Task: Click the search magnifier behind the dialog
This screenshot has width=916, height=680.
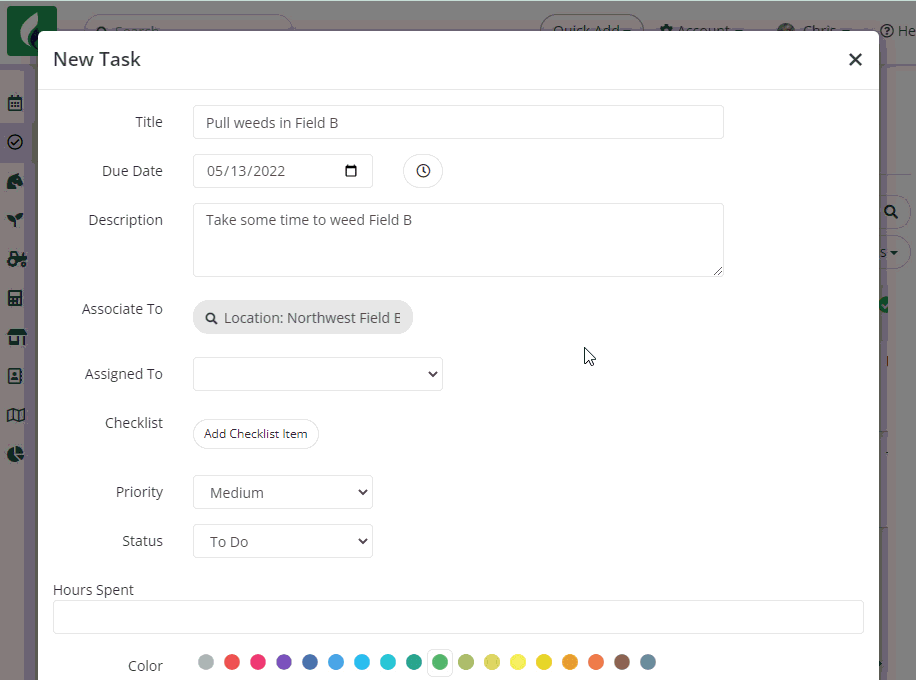Action: [891, 211]
